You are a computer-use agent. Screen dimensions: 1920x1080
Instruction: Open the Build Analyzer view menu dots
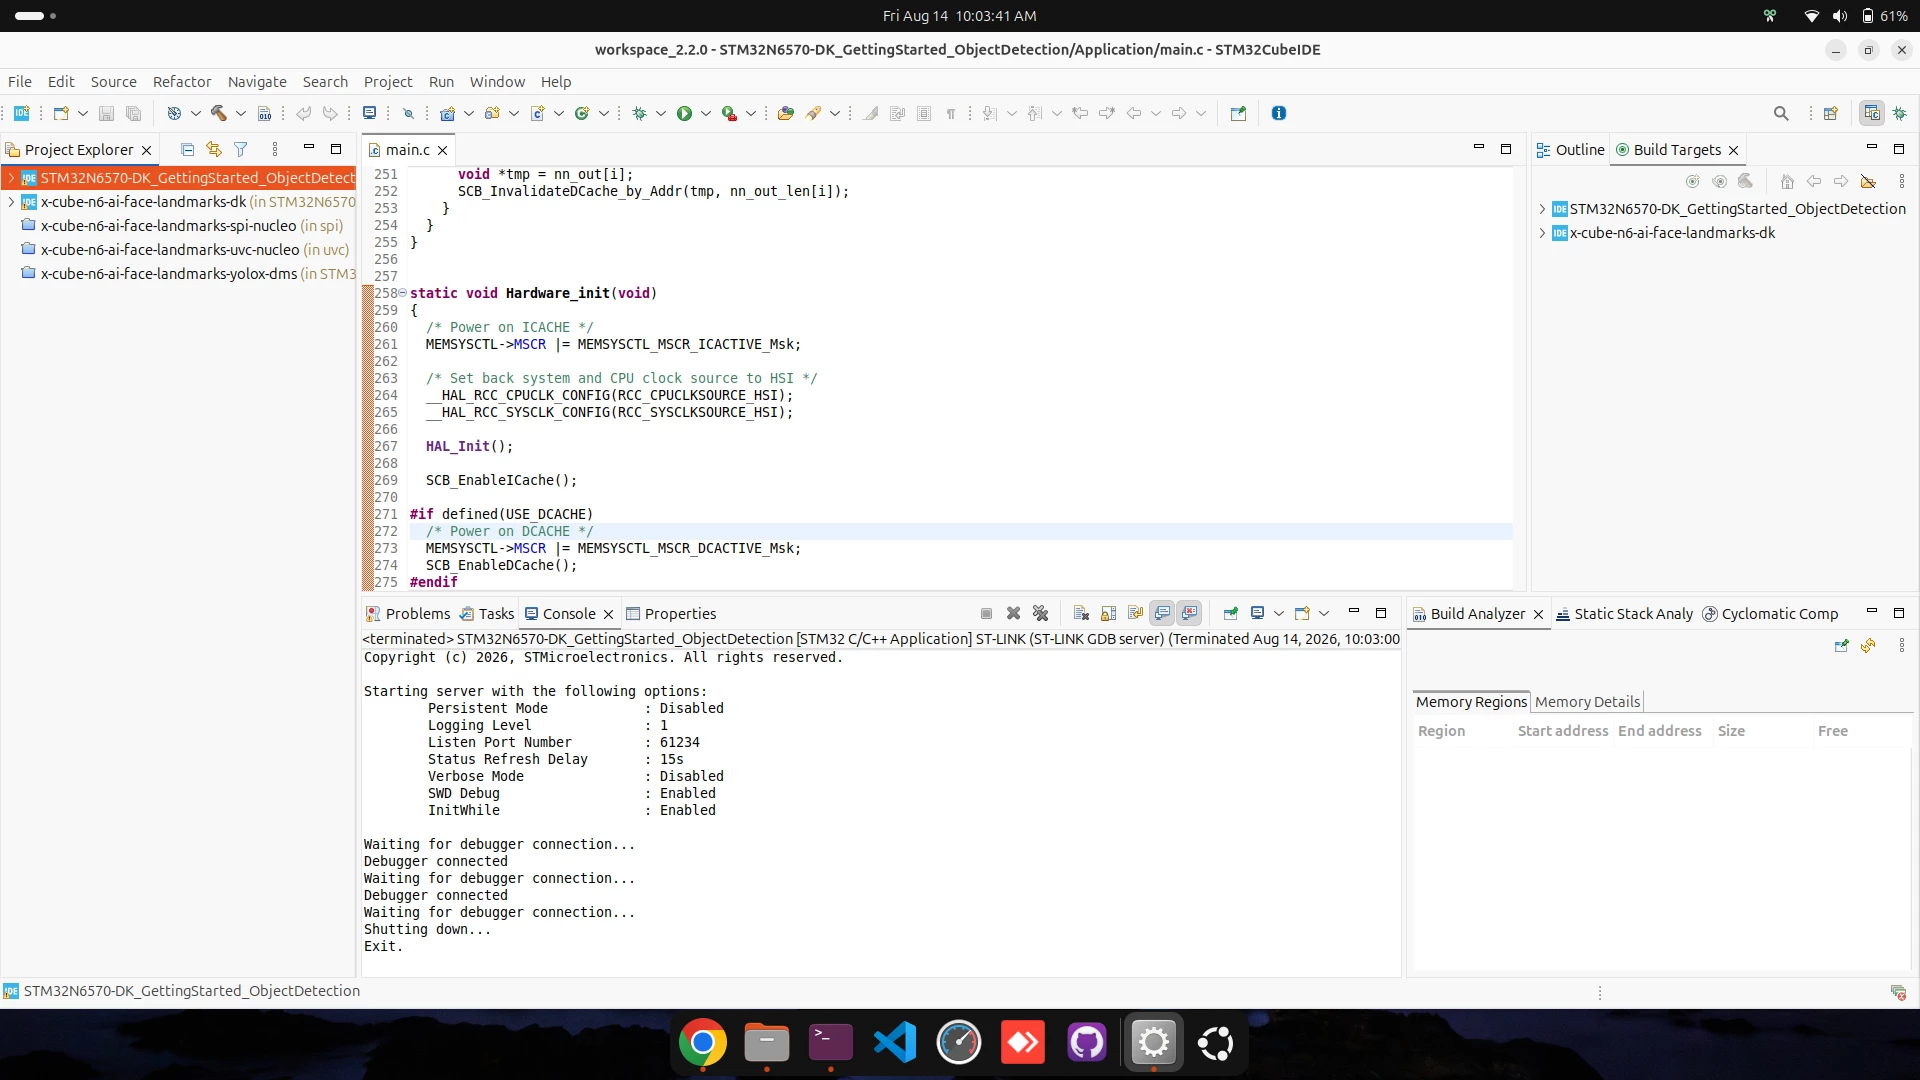(1902, 646)
